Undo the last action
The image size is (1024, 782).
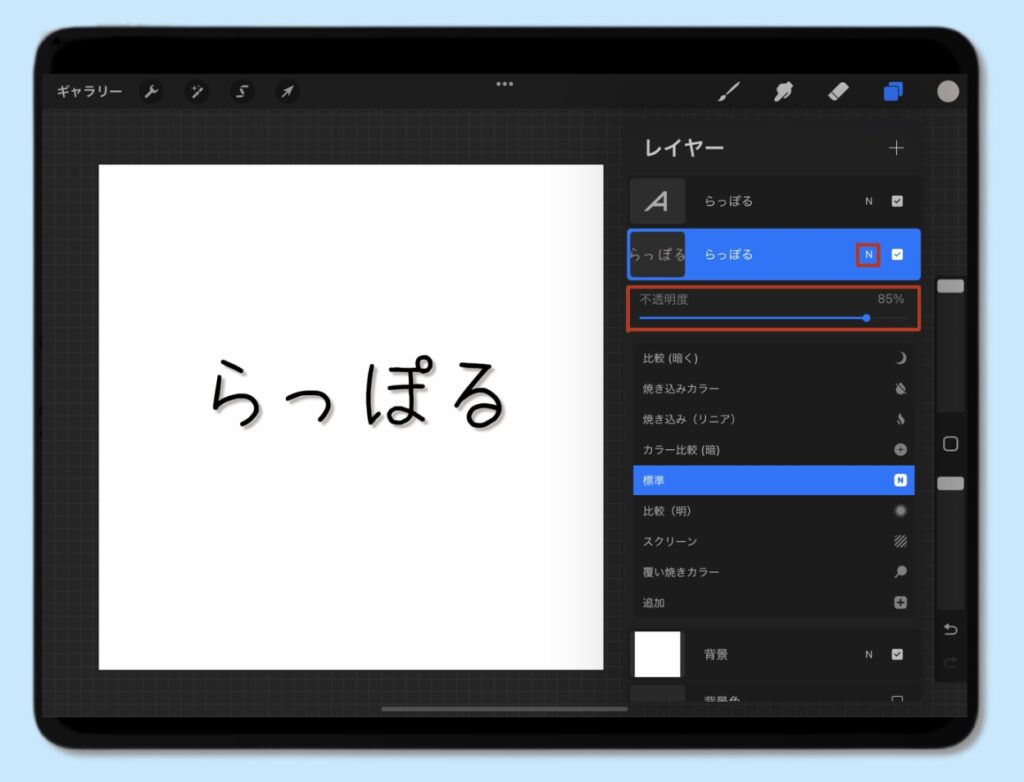[950, 629]
